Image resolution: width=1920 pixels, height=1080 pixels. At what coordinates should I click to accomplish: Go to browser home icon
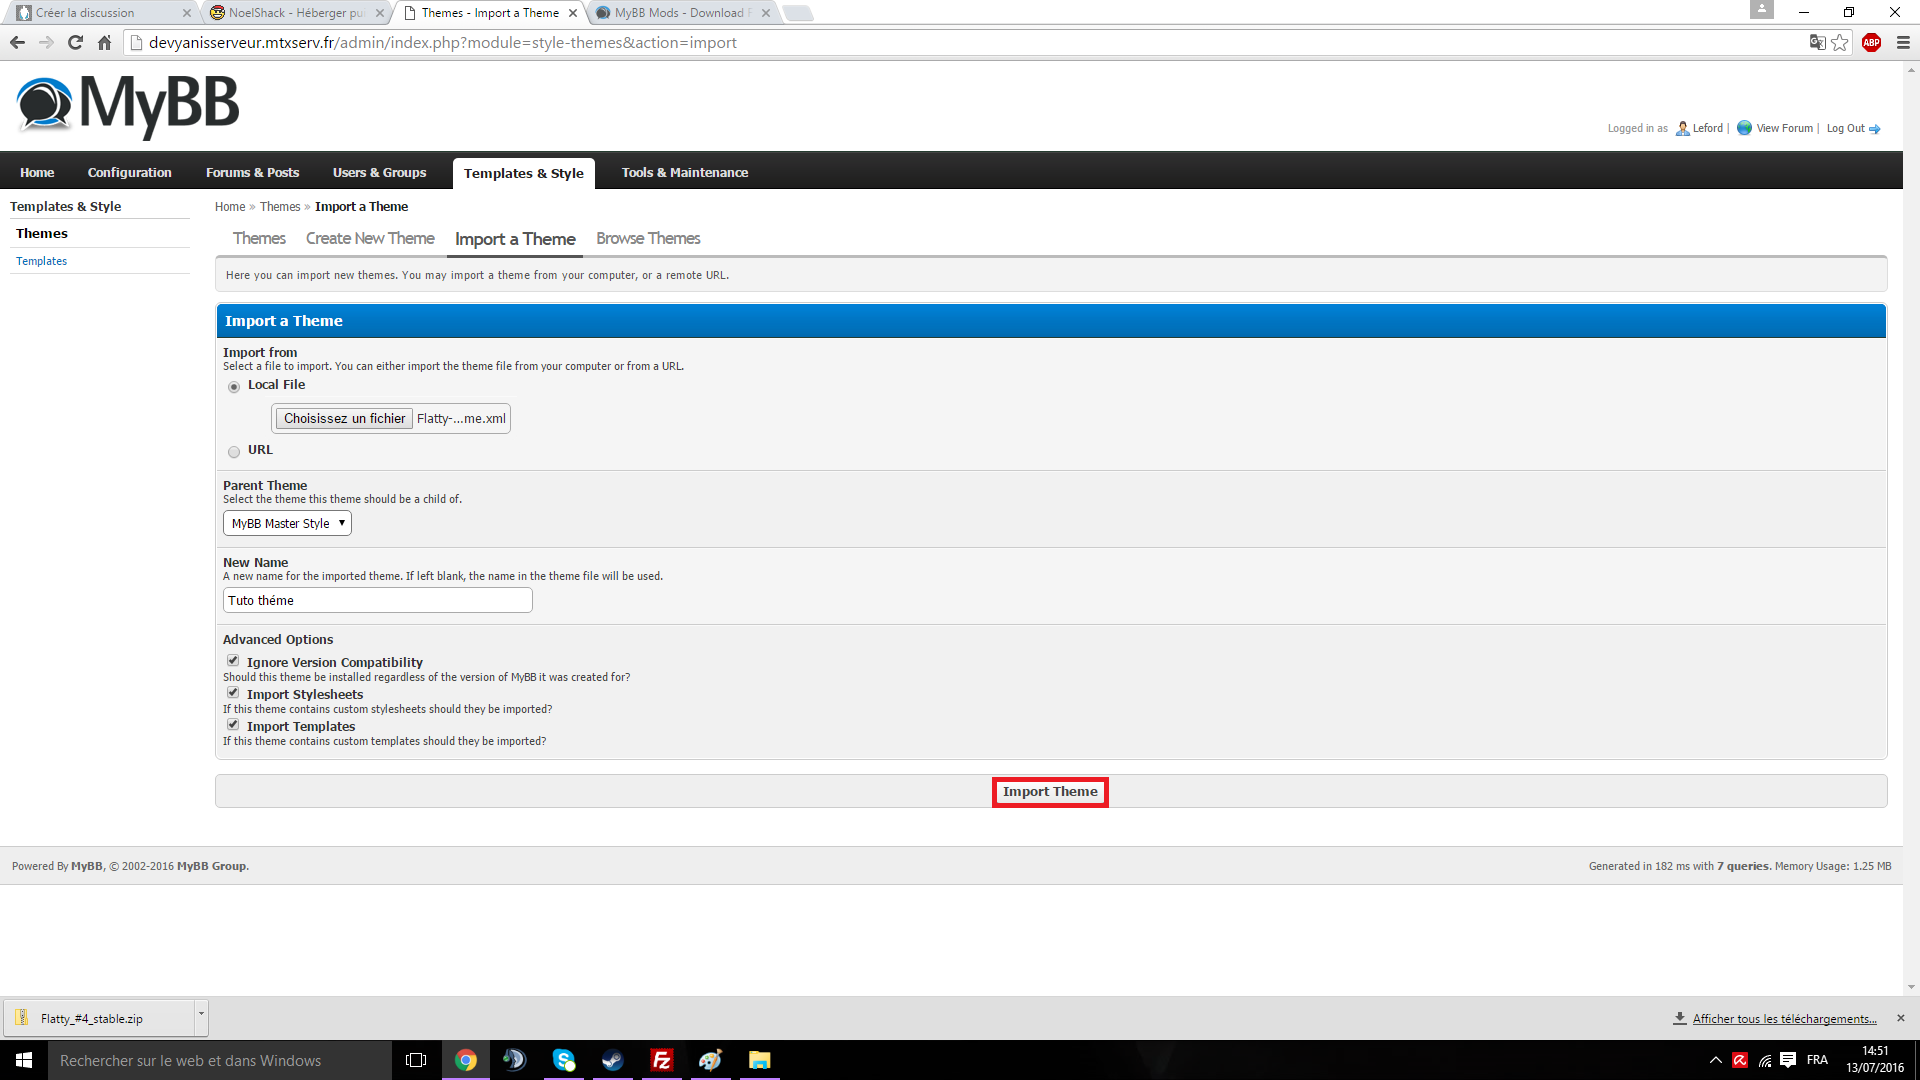pyautogui.click(x=104, y=42)
